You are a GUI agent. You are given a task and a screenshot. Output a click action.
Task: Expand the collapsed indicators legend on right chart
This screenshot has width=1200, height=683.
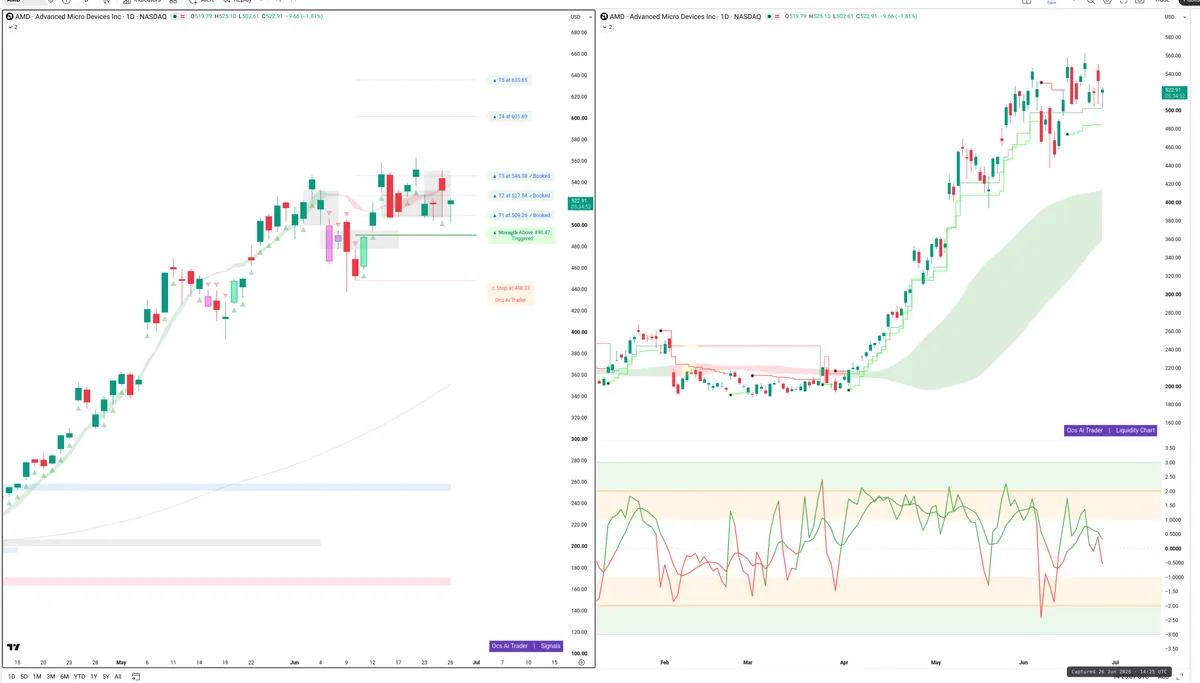coord(607,27)
